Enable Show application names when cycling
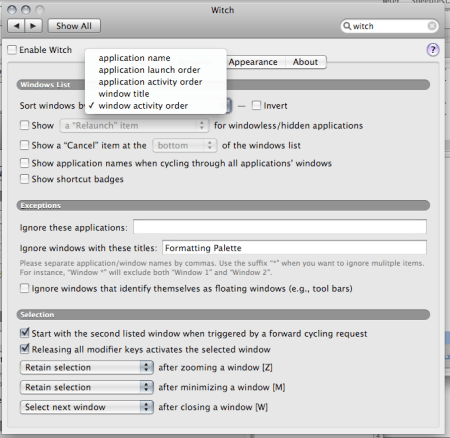450x438 pixels. click(24, 163)
